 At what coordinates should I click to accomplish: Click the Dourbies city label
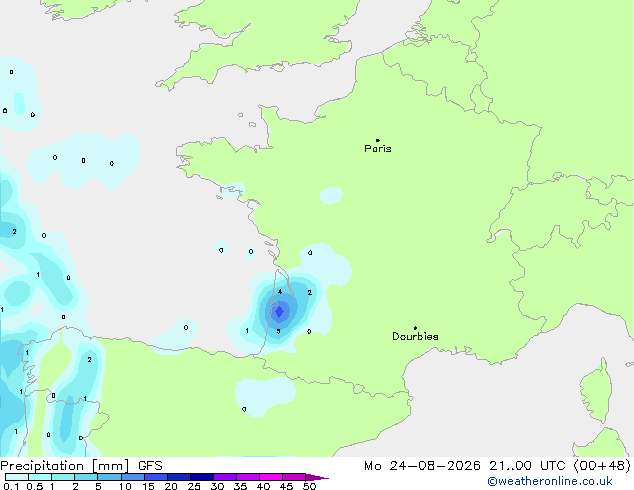click(415, 336)
